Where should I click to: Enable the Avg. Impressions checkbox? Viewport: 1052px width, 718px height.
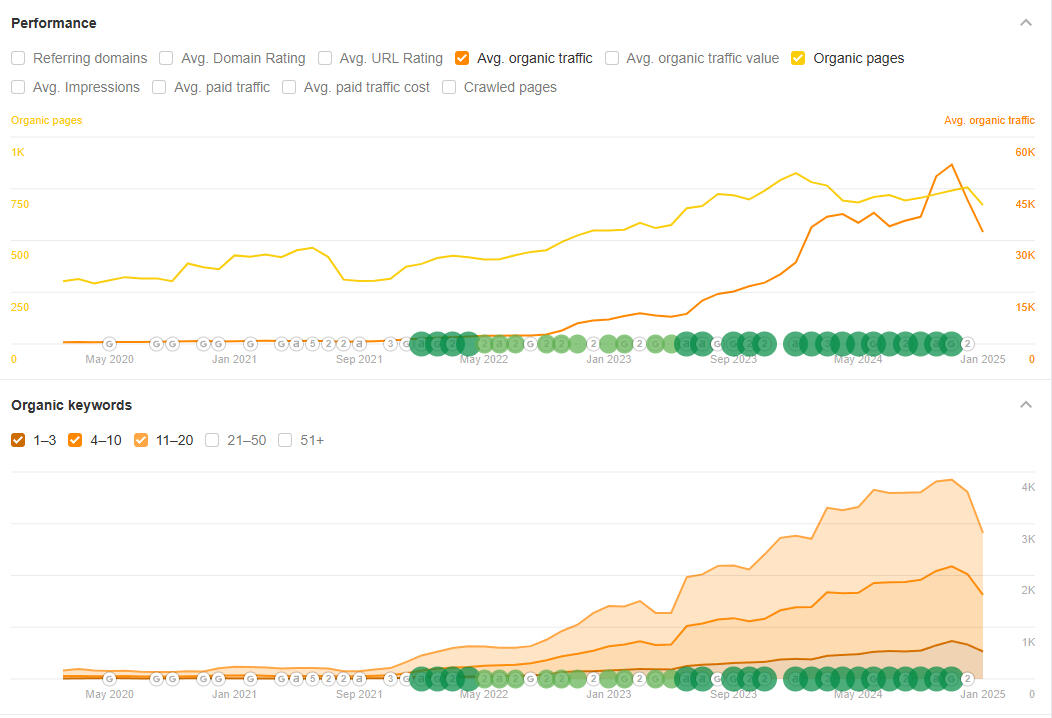click(x=17, y=87)
